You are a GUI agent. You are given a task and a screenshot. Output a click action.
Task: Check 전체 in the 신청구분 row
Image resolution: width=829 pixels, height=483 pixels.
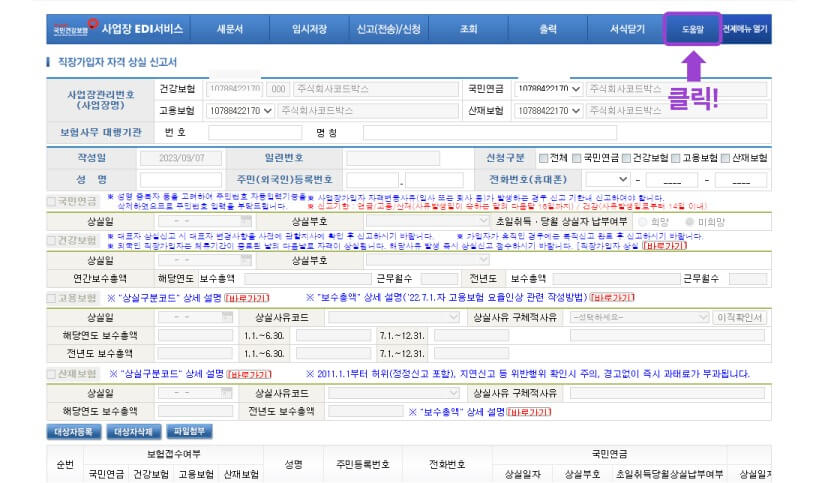click(x=544, y=158)
